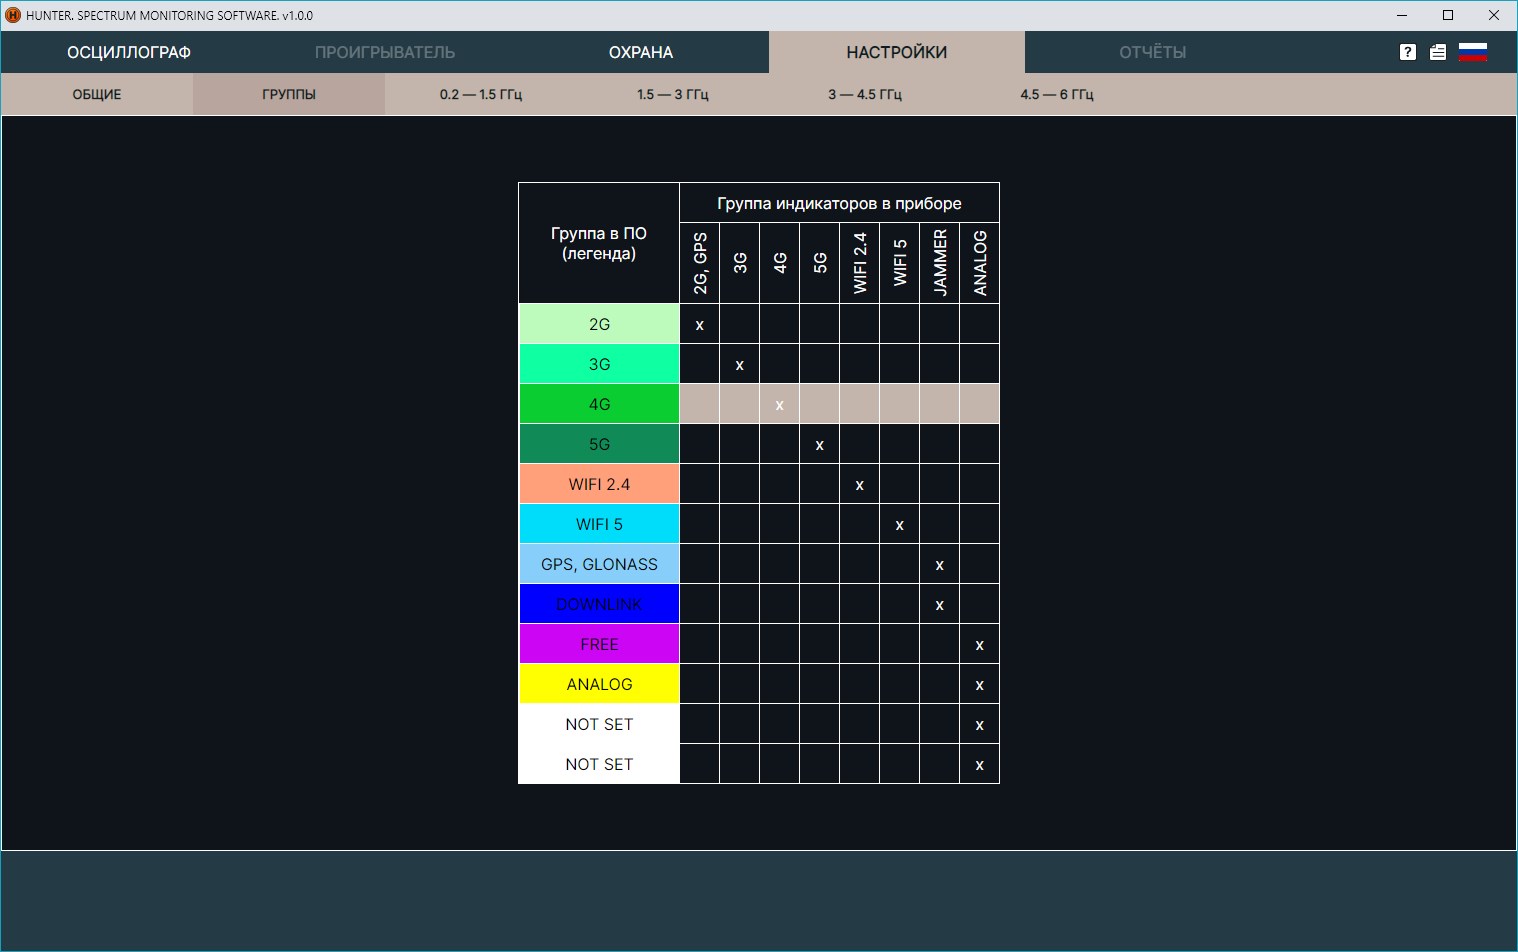Open the help question mark icon
This screenshot has height=952, width=1518.
pyautogui.click(x=1408, y=52)
